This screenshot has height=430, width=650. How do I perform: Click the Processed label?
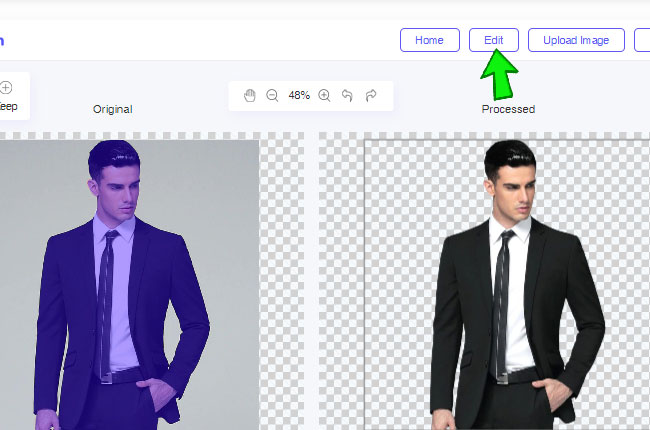[508, 109]
